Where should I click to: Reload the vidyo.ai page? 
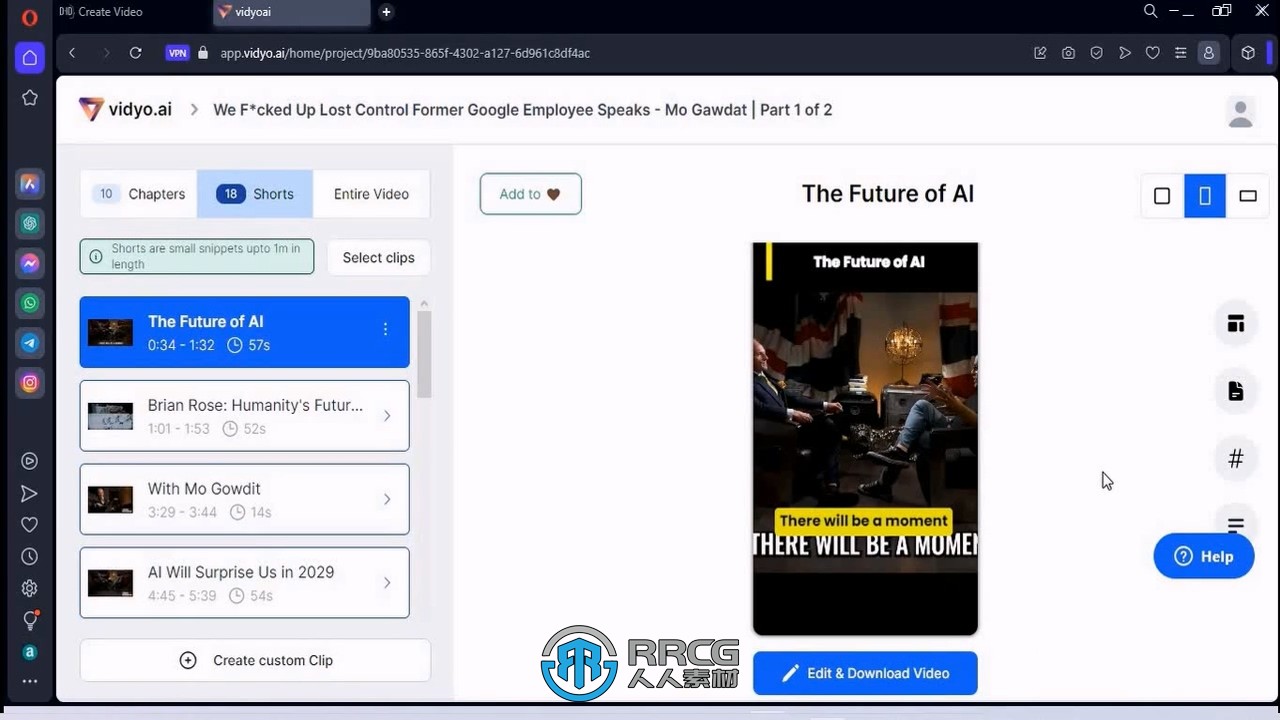click(x=135, y=53)
